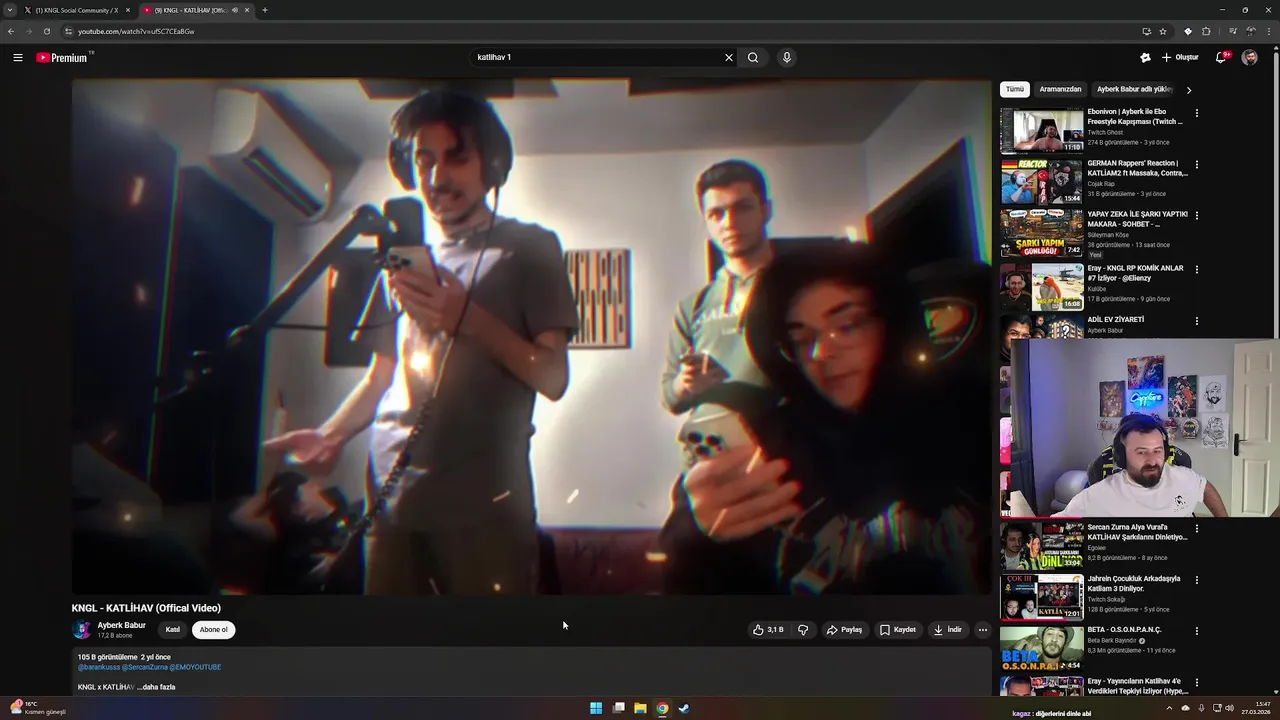Open options for Ebonivon video
The image size is (1280, 720).
pyautogui.click(x=1197, y=113)
